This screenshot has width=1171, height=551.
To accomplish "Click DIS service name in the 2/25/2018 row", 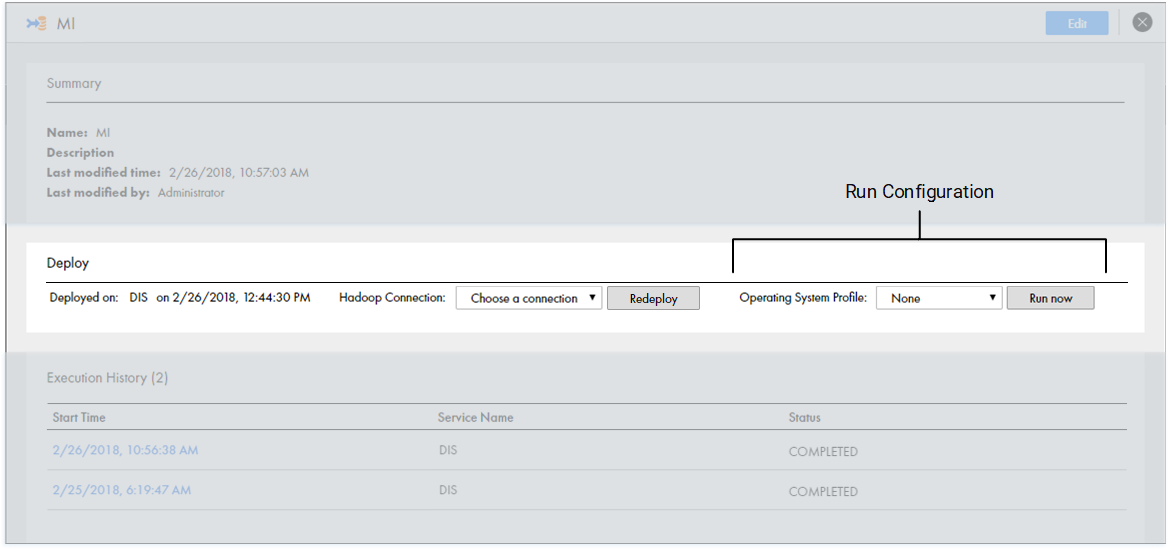I will pyautogui.click(x=447, y=490).
